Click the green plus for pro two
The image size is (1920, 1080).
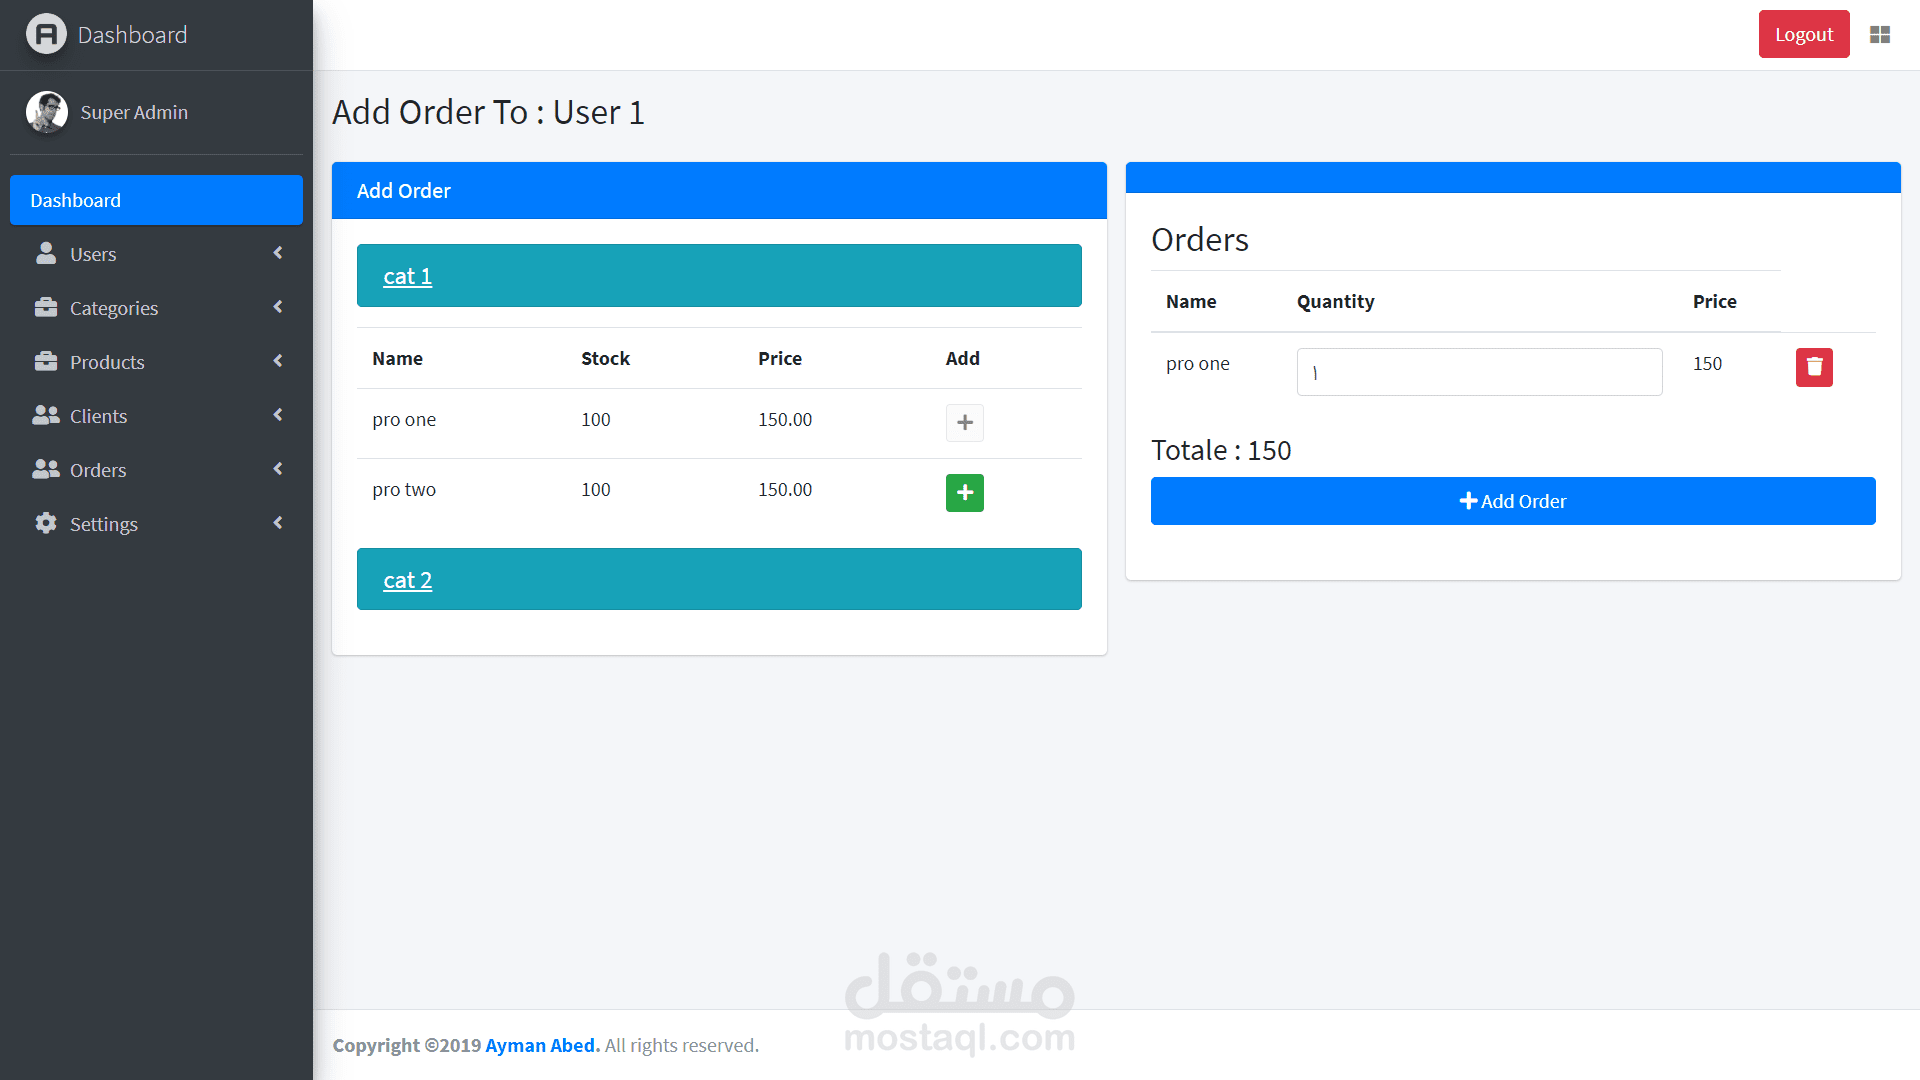click(x=964, y=492)
